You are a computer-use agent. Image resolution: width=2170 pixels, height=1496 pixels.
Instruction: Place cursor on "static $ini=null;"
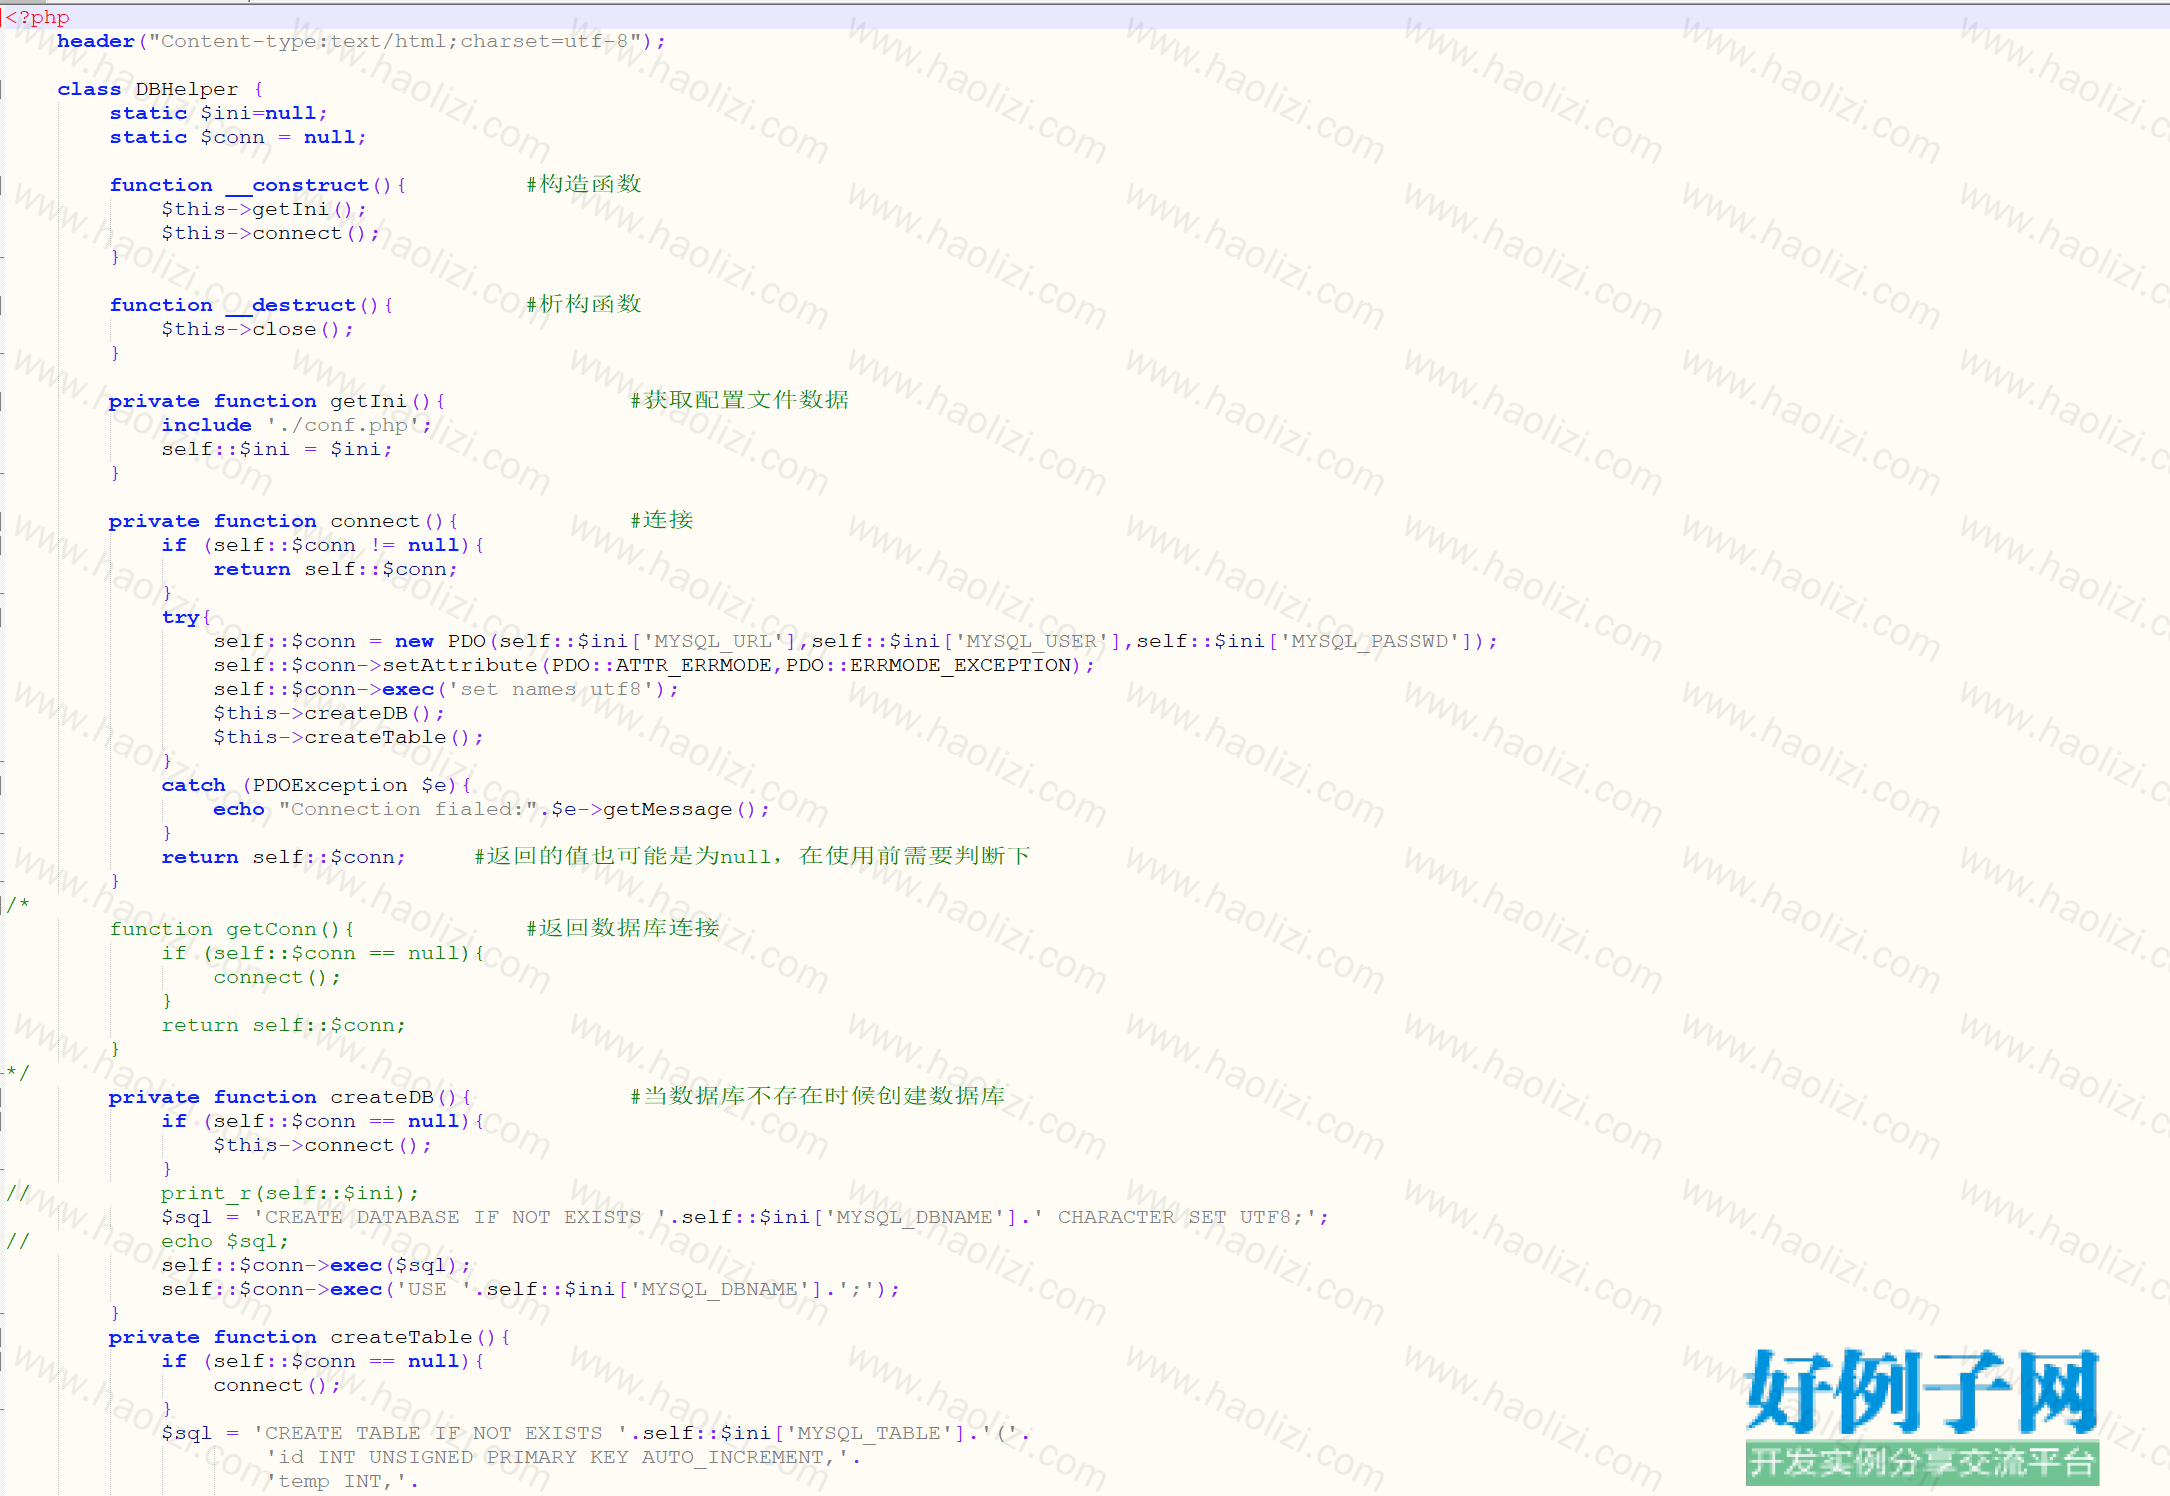click(x=218, y=113)
